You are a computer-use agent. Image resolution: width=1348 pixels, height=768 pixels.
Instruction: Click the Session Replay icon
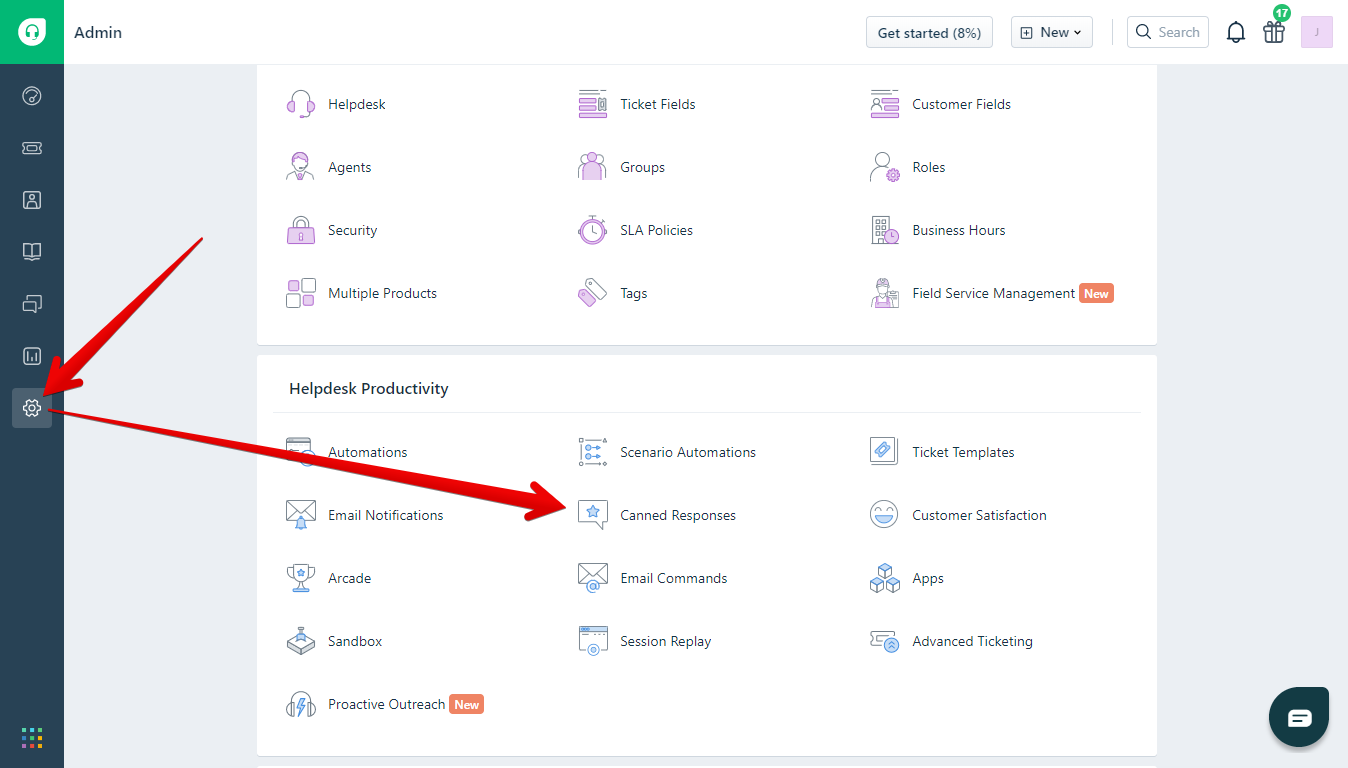click(x=593, y=641)
